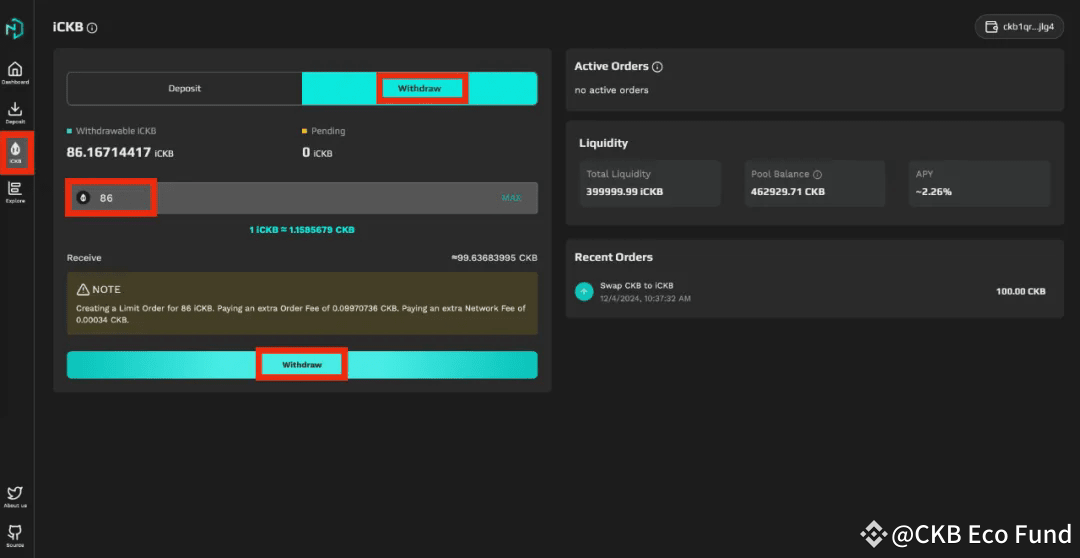Viewport: 1080px width, 558px height.
Task: Show info next to iCKB title
Action: pyautogui.click(x=92, y=28)
